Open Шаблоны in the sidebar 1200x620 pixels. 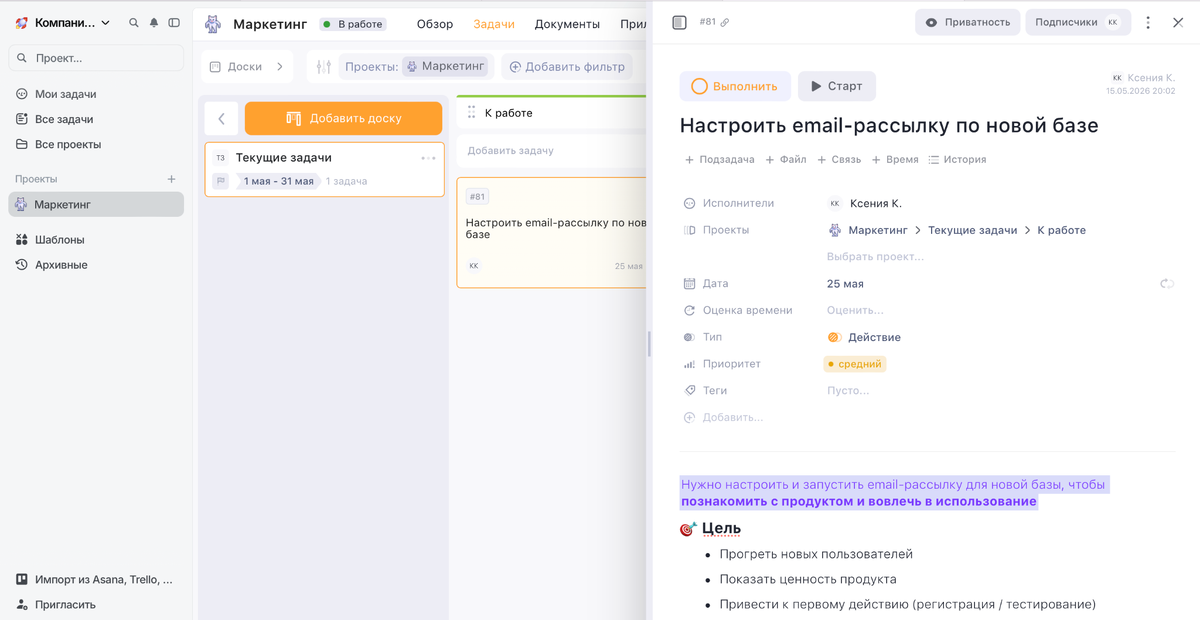[59, 240]
